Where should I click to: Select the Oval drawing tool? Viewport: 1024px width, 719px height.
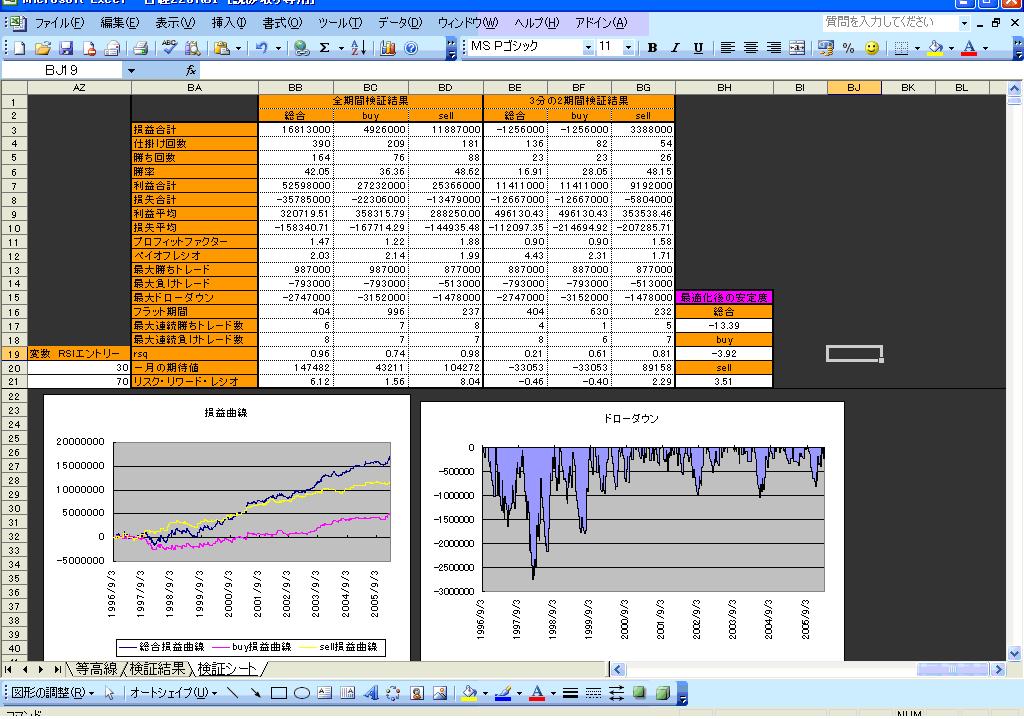click(x=301, y=692)
